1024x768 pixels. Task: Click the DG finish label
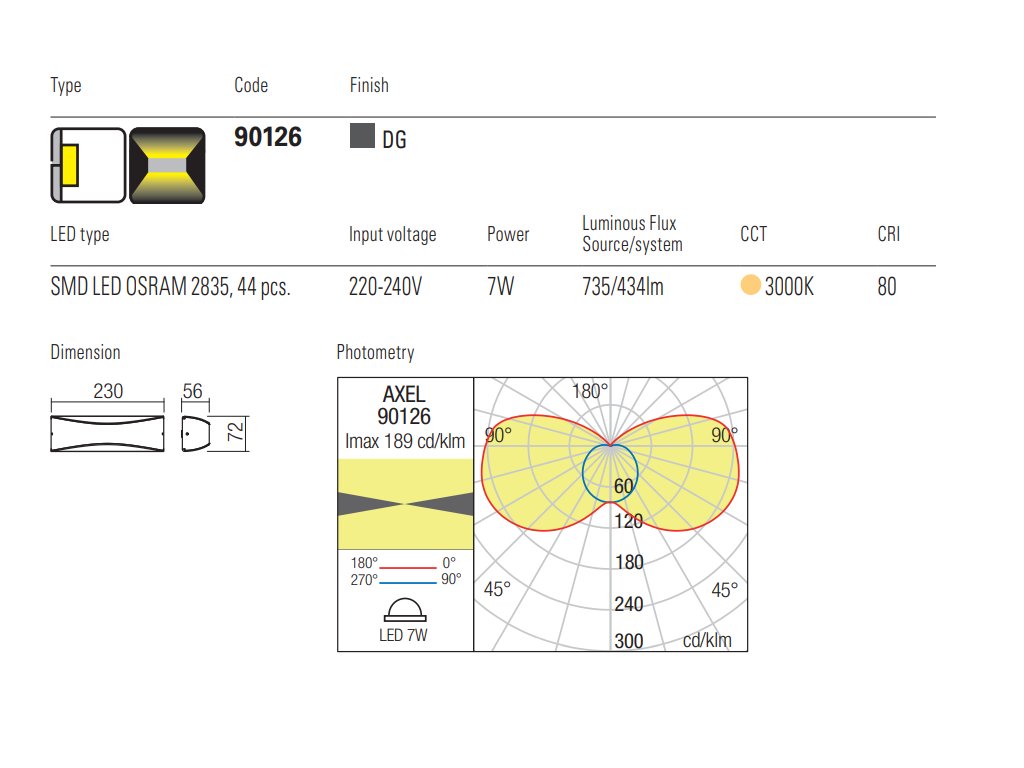pos(394,140)
